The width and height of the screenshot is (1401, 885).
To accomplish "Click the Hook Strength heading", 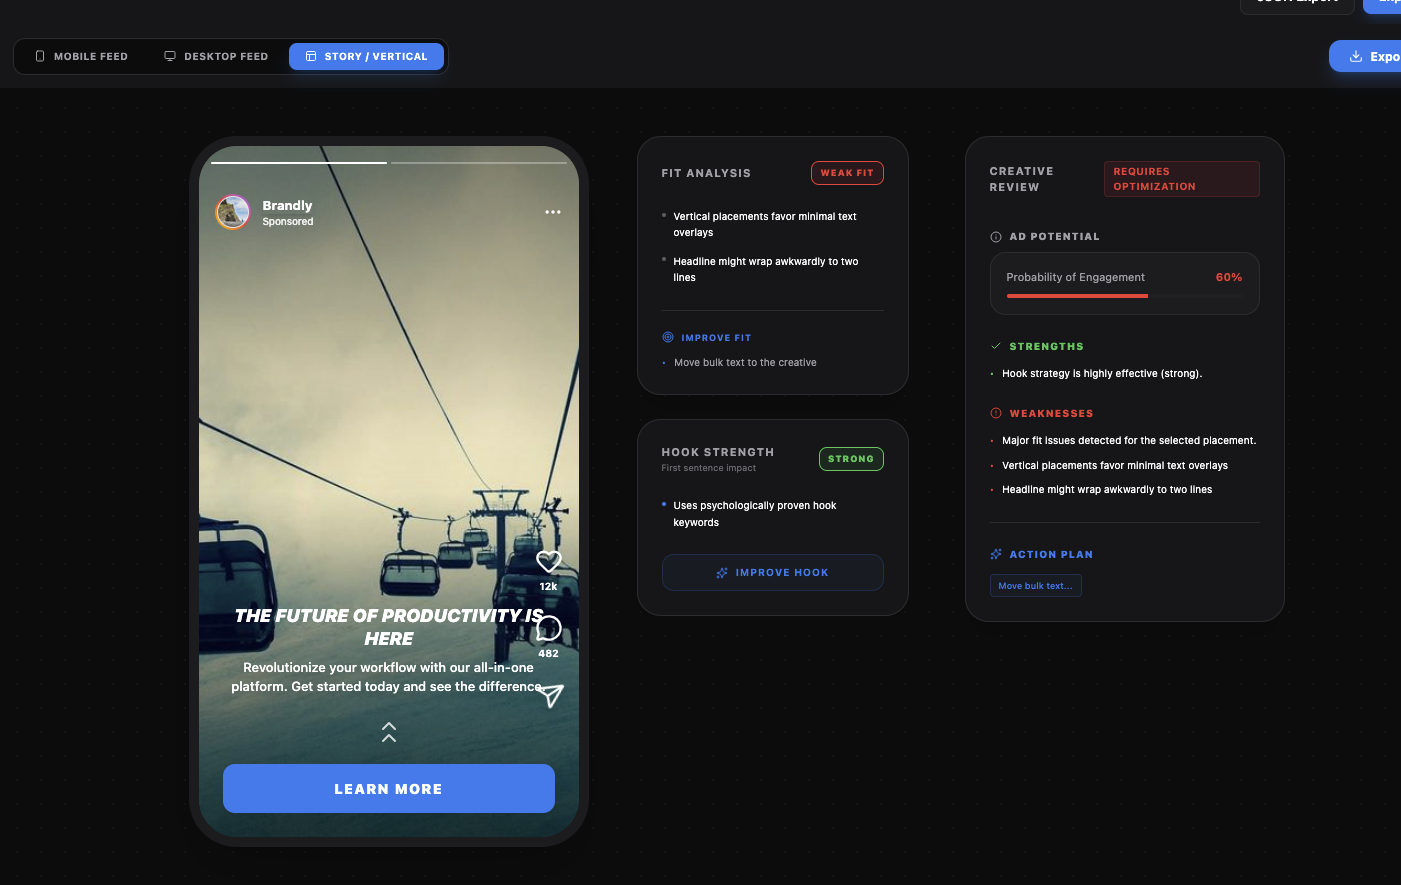I will tap(718, 452).
